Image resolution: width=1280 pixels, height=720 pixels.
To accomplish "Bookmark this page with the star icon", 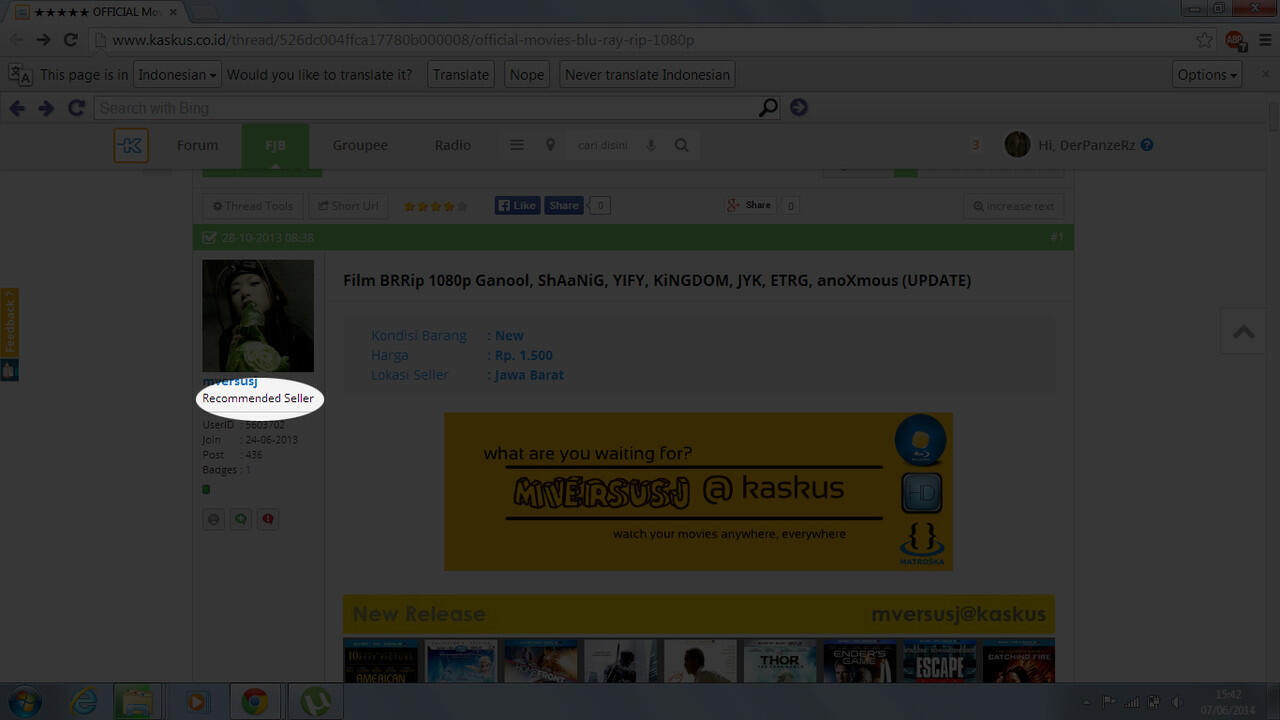I will (x=1204, y=40).
